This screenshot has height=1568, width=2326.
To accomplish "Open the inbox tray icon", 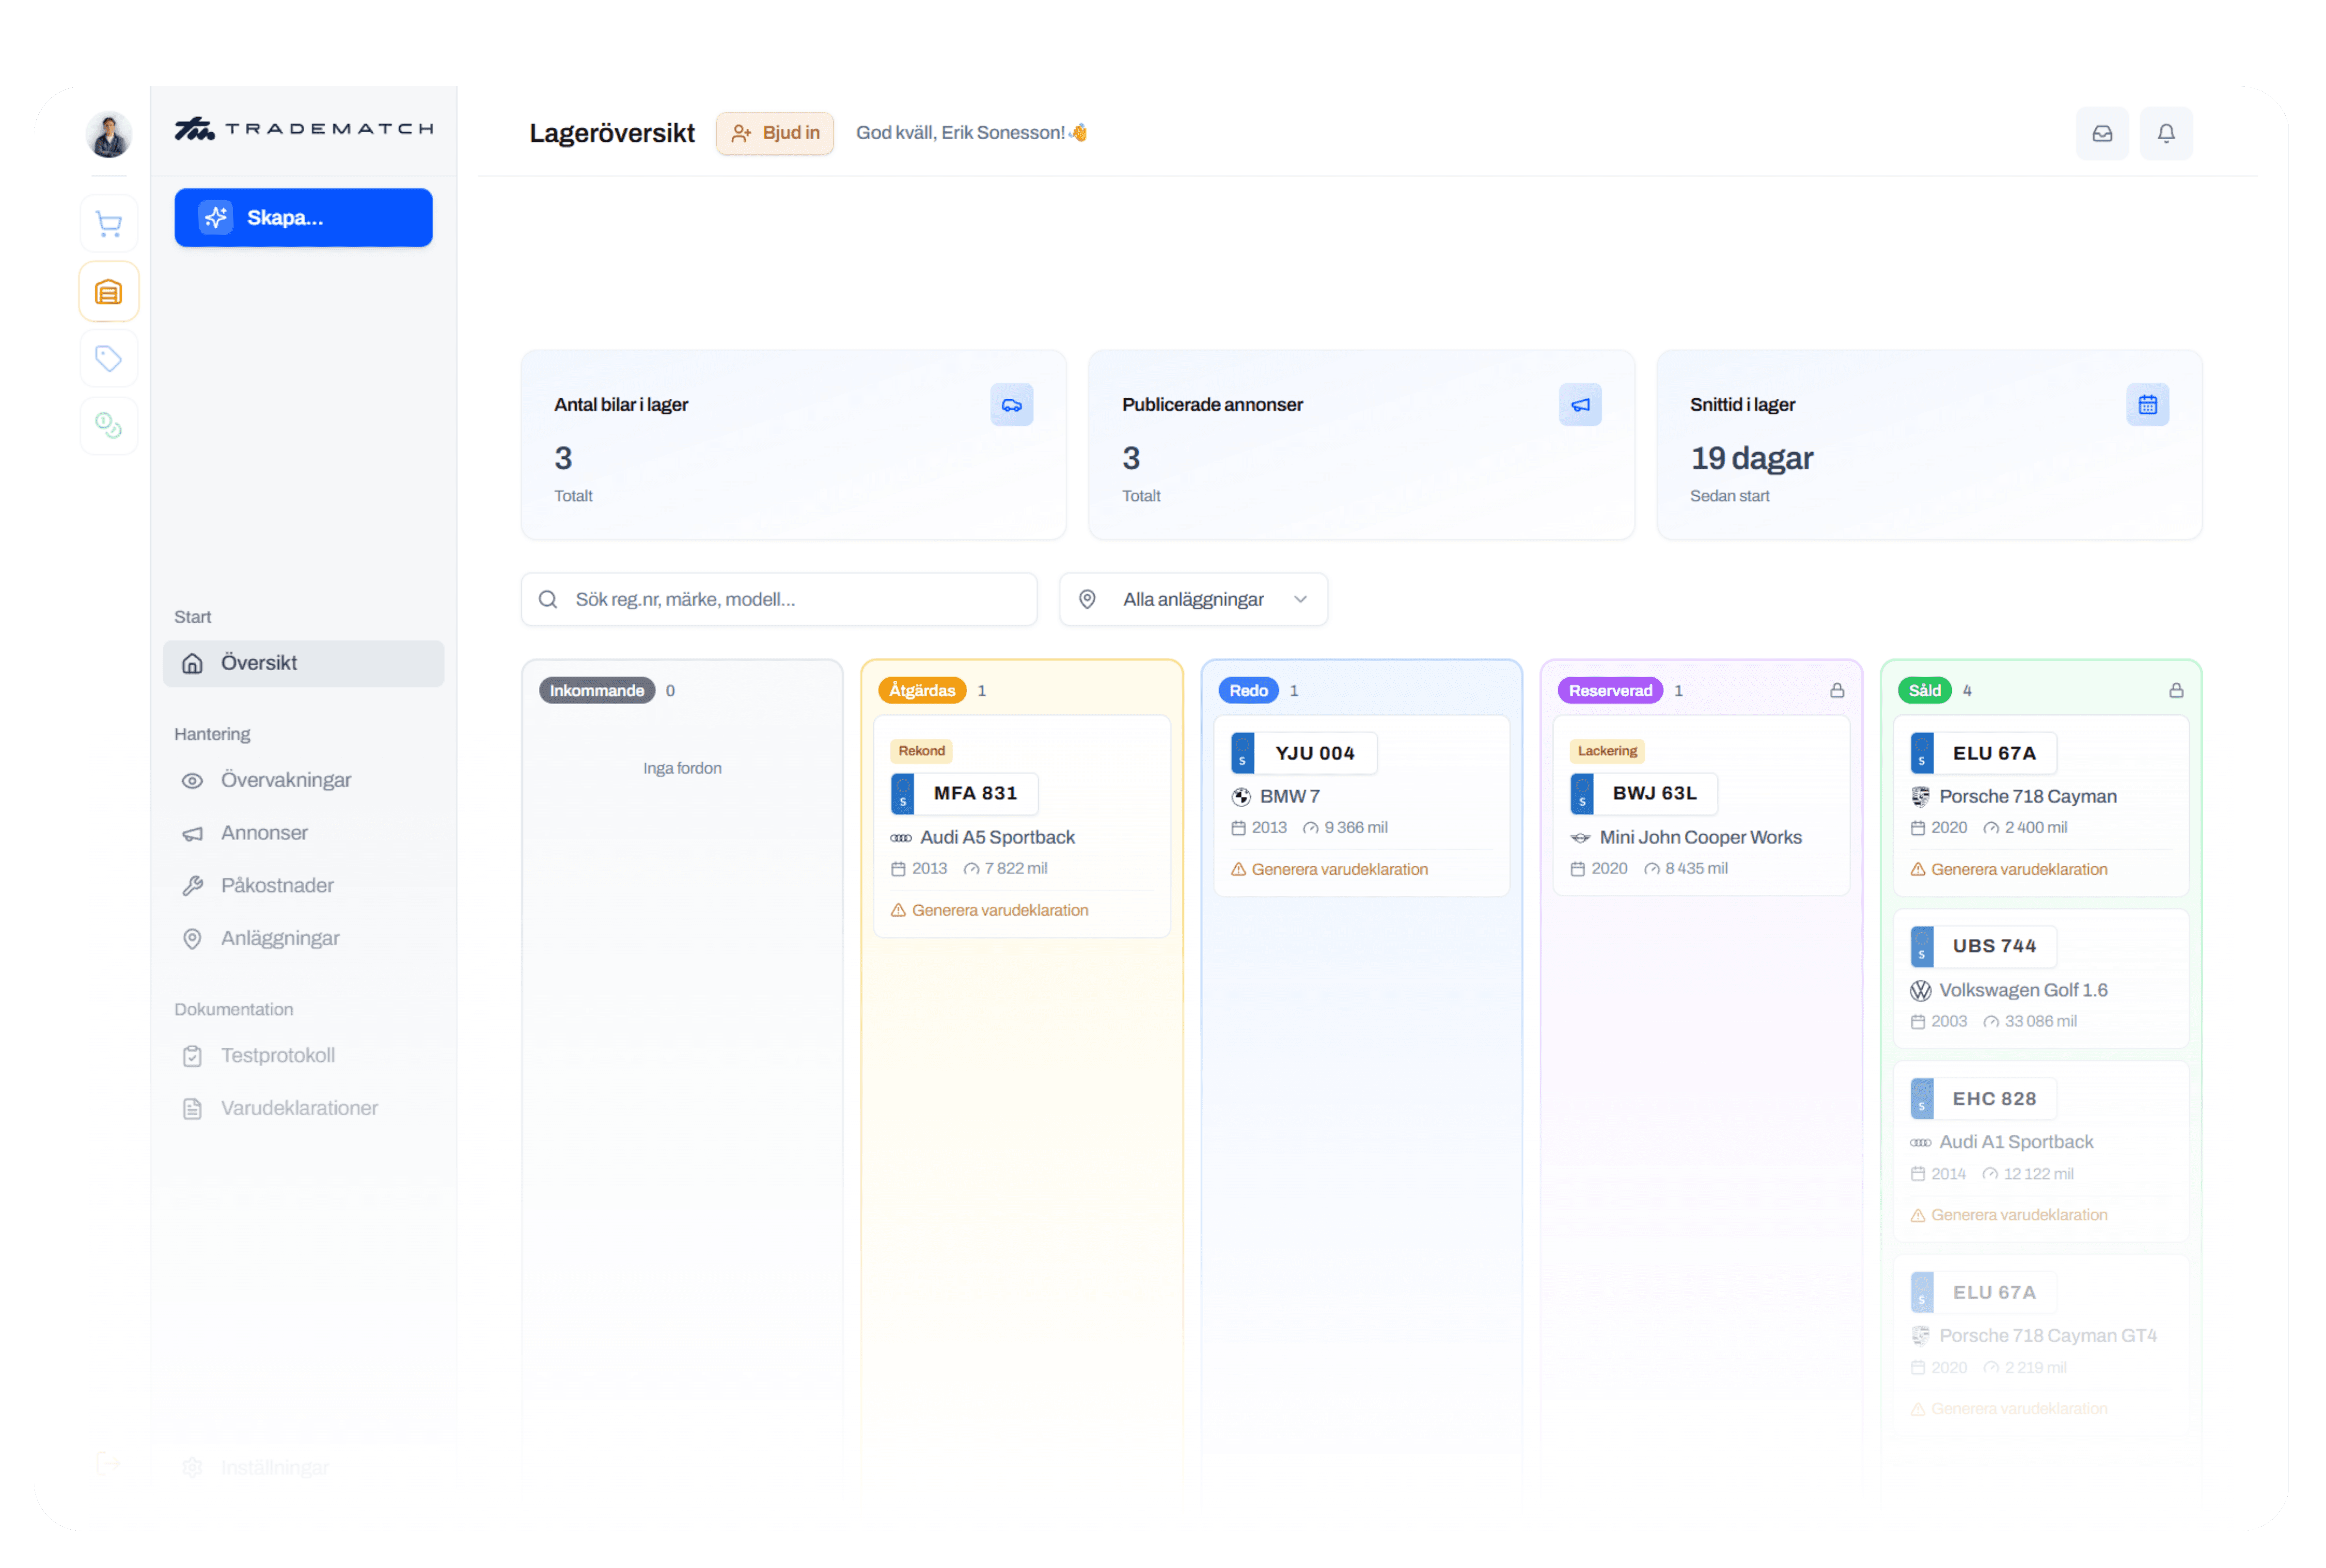I will click(x=2101, y=133).
